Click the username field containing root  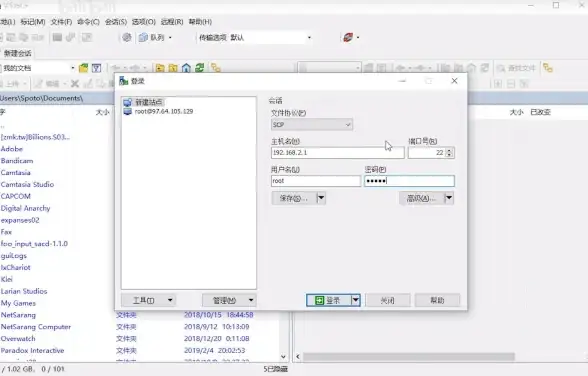click(x=316, y=181)
